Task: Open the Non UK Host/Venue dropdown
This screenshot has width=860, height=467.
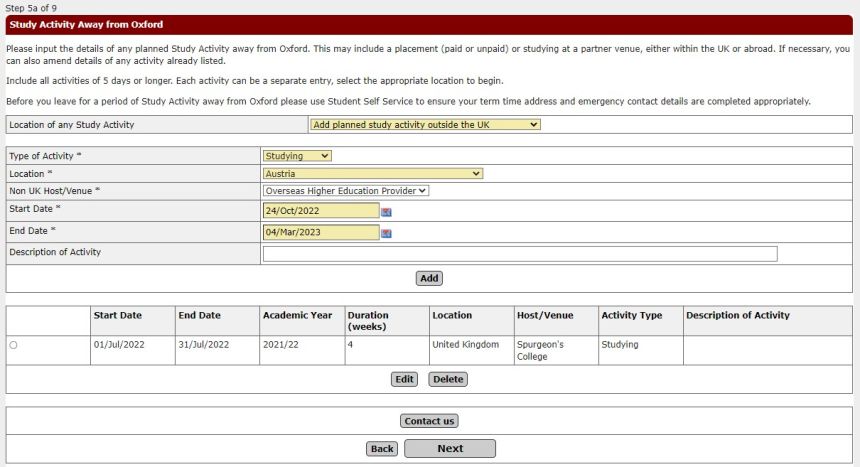Action: point(346,190)
